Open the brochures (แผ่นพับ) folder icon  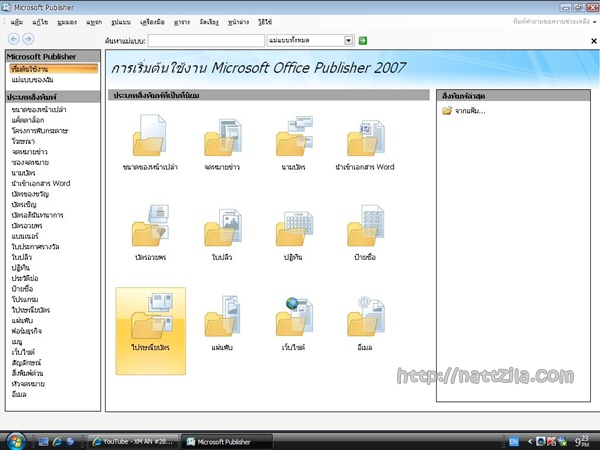click(x=222, y=316)
